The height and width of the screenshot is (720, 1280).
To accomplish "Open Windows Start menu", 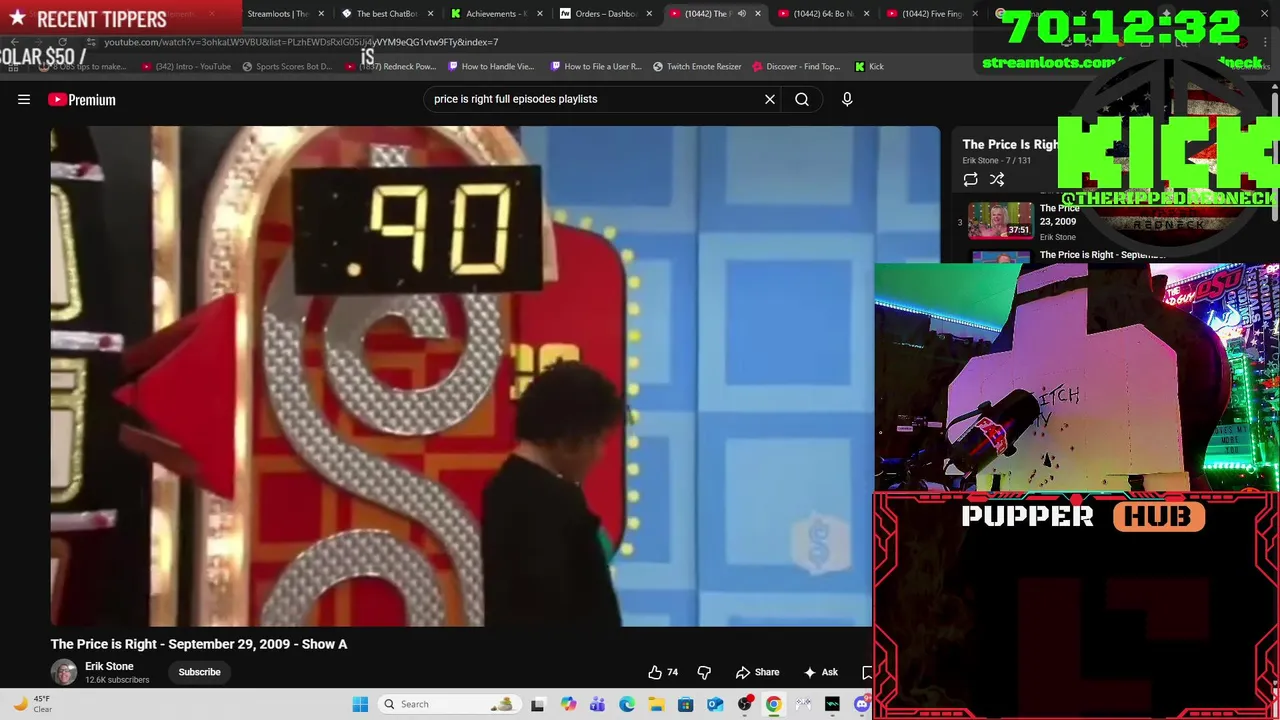I will pyautogui.click(x=360, y=704).
